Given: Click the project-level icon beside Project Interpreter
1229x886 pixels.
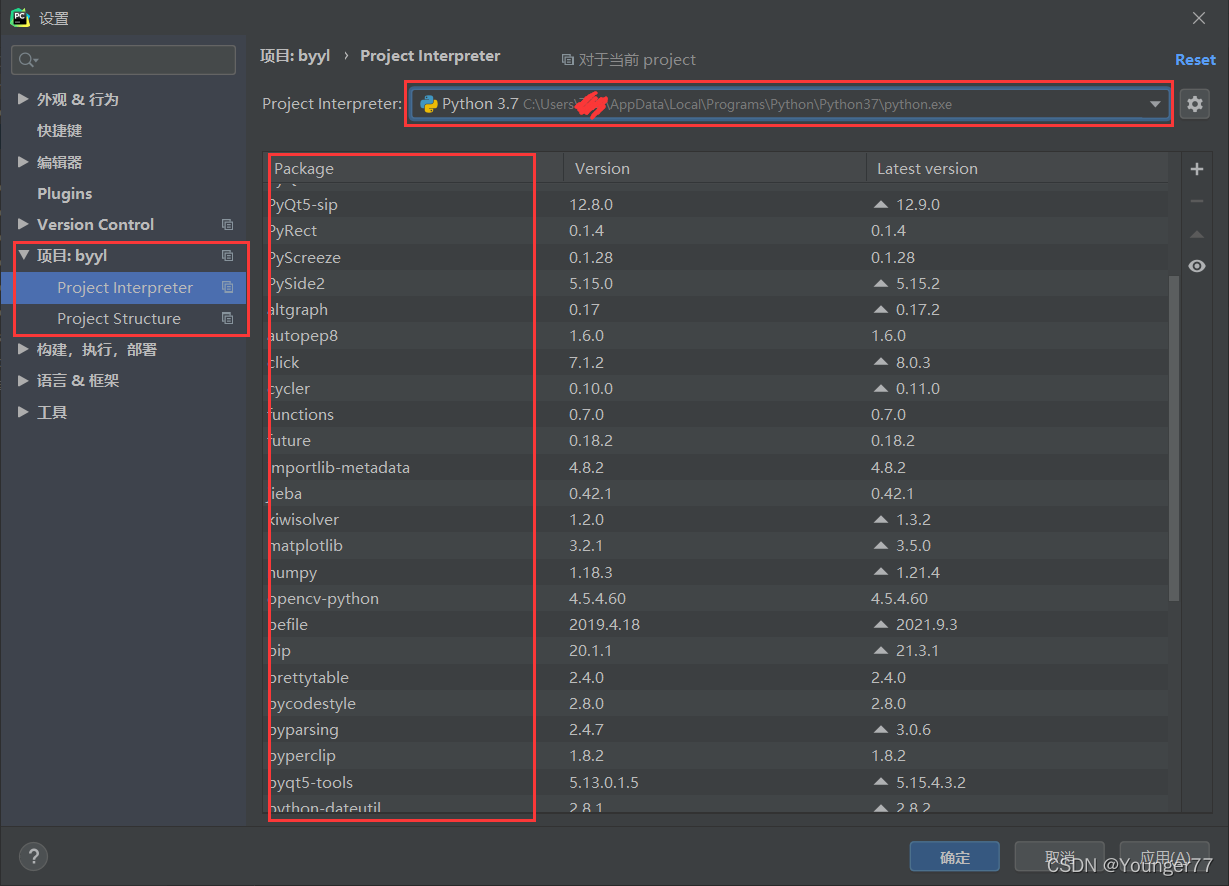Looking at the screenshot, I should pyautogui.click(x=227, y=288).
